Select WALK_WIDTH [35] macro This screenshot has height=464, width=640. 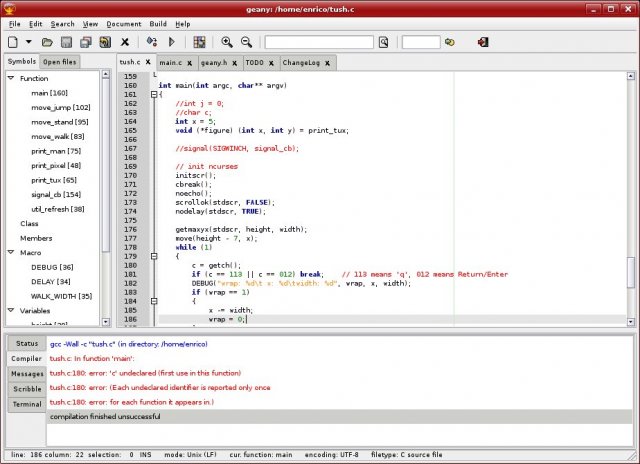(x=62, y=296)
